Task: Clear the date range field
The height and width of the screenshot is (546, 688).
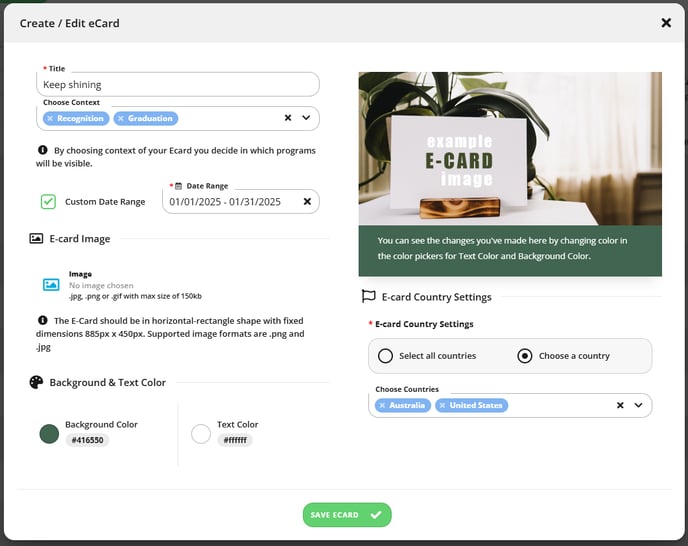Action: click(307, 201)
